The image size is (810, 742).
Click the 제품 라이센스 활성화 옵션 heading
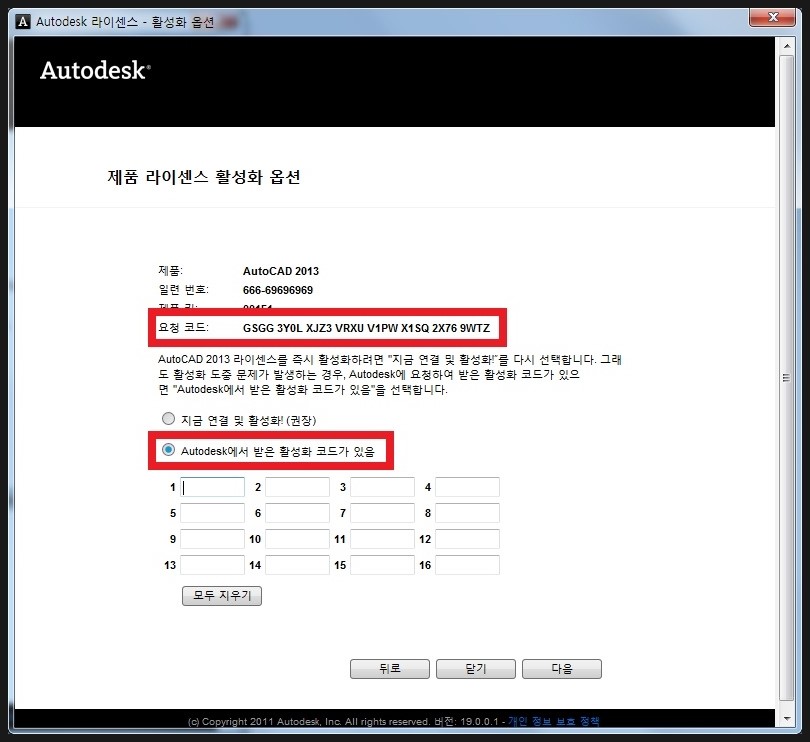(x=204, y=177)
